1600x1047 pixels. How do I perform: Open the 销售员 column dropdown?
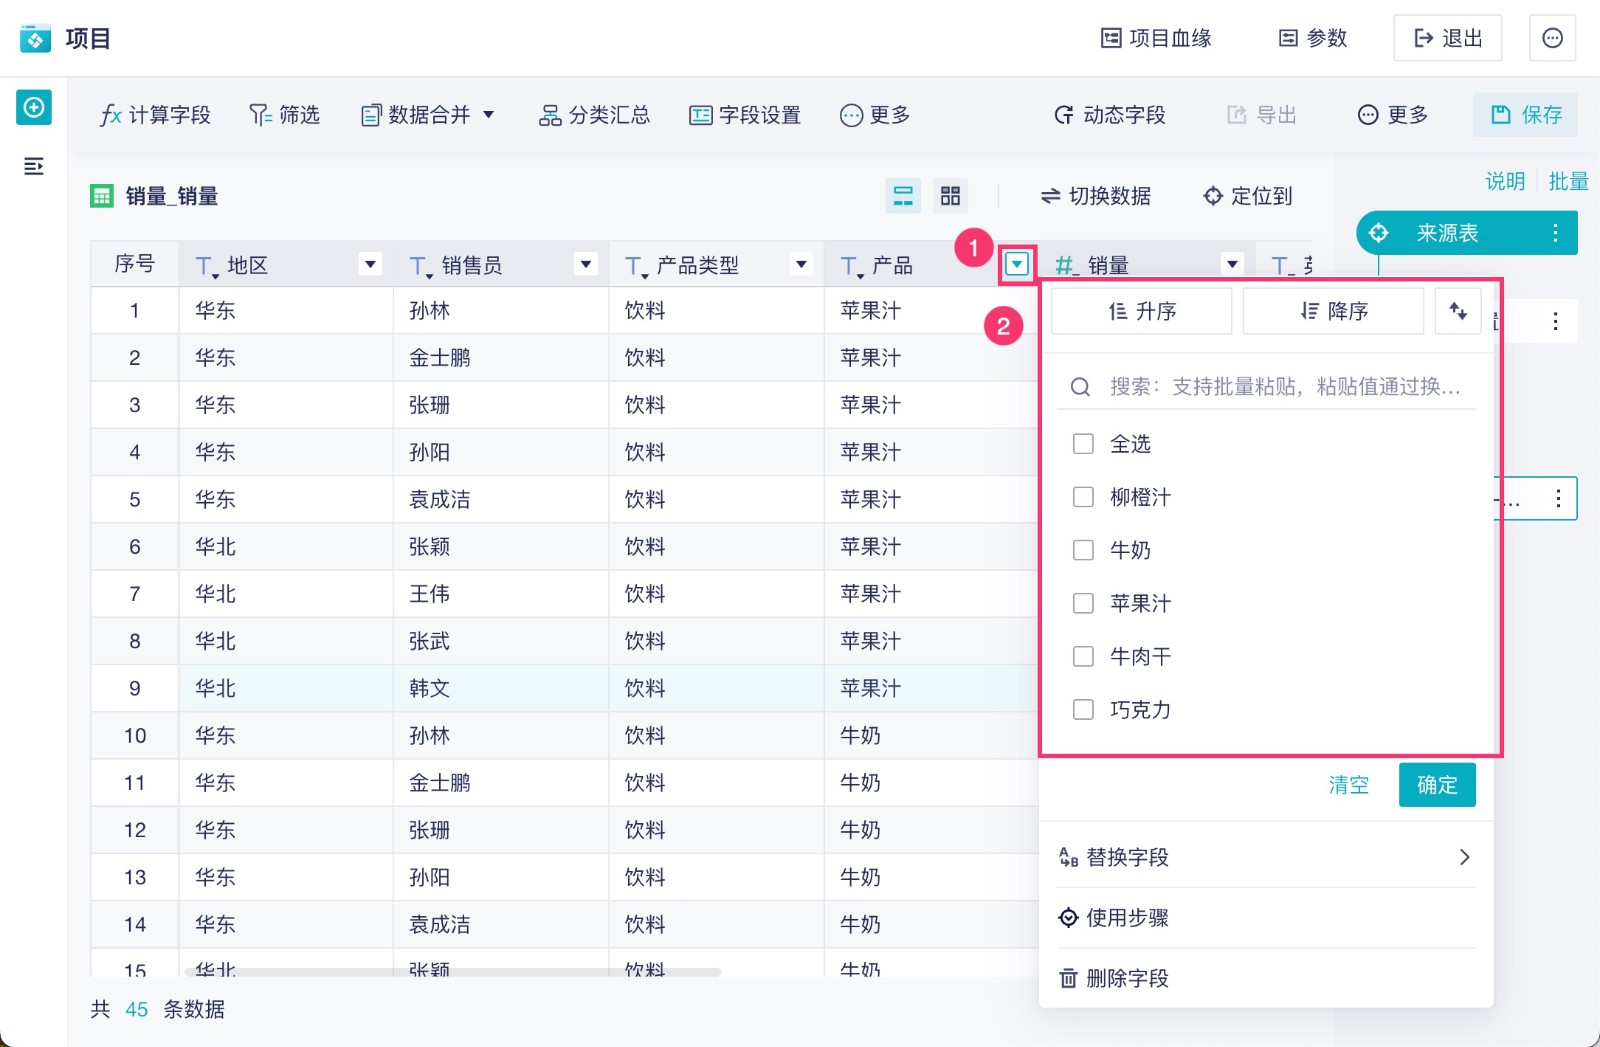coord(586,264)
